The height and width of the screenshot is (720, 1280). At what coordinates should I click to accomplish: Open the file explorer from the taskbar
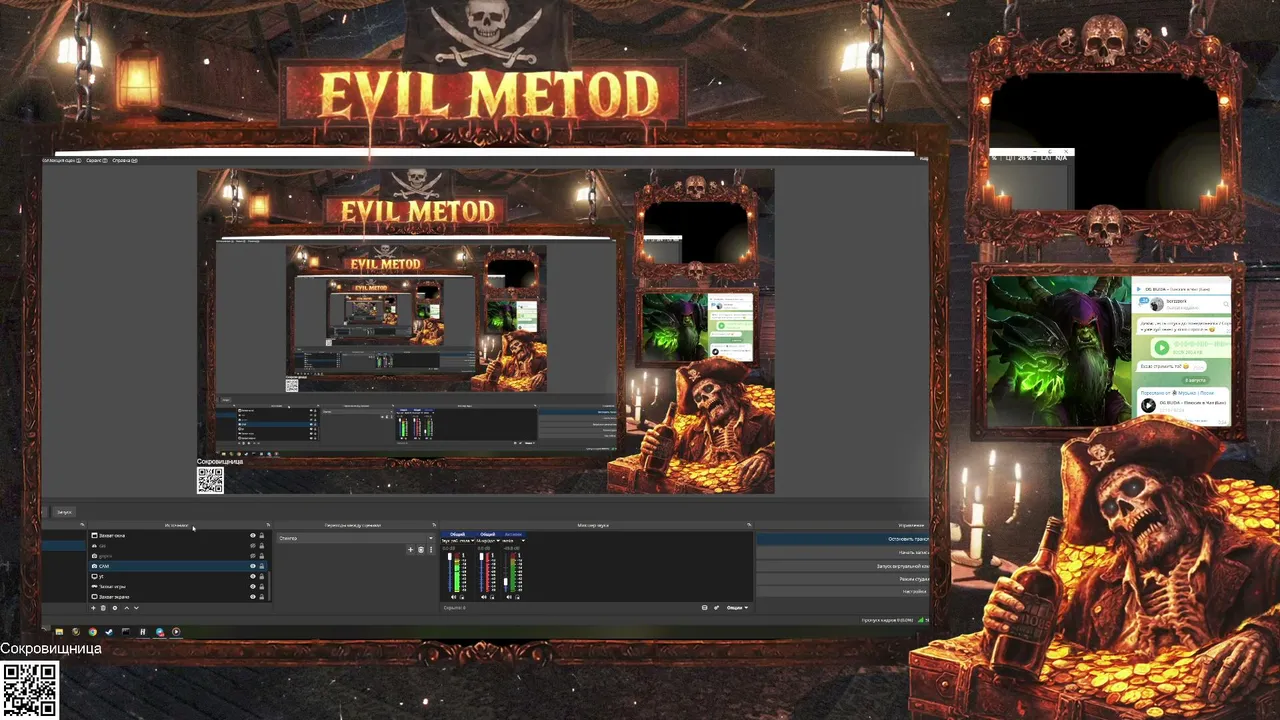59,632
